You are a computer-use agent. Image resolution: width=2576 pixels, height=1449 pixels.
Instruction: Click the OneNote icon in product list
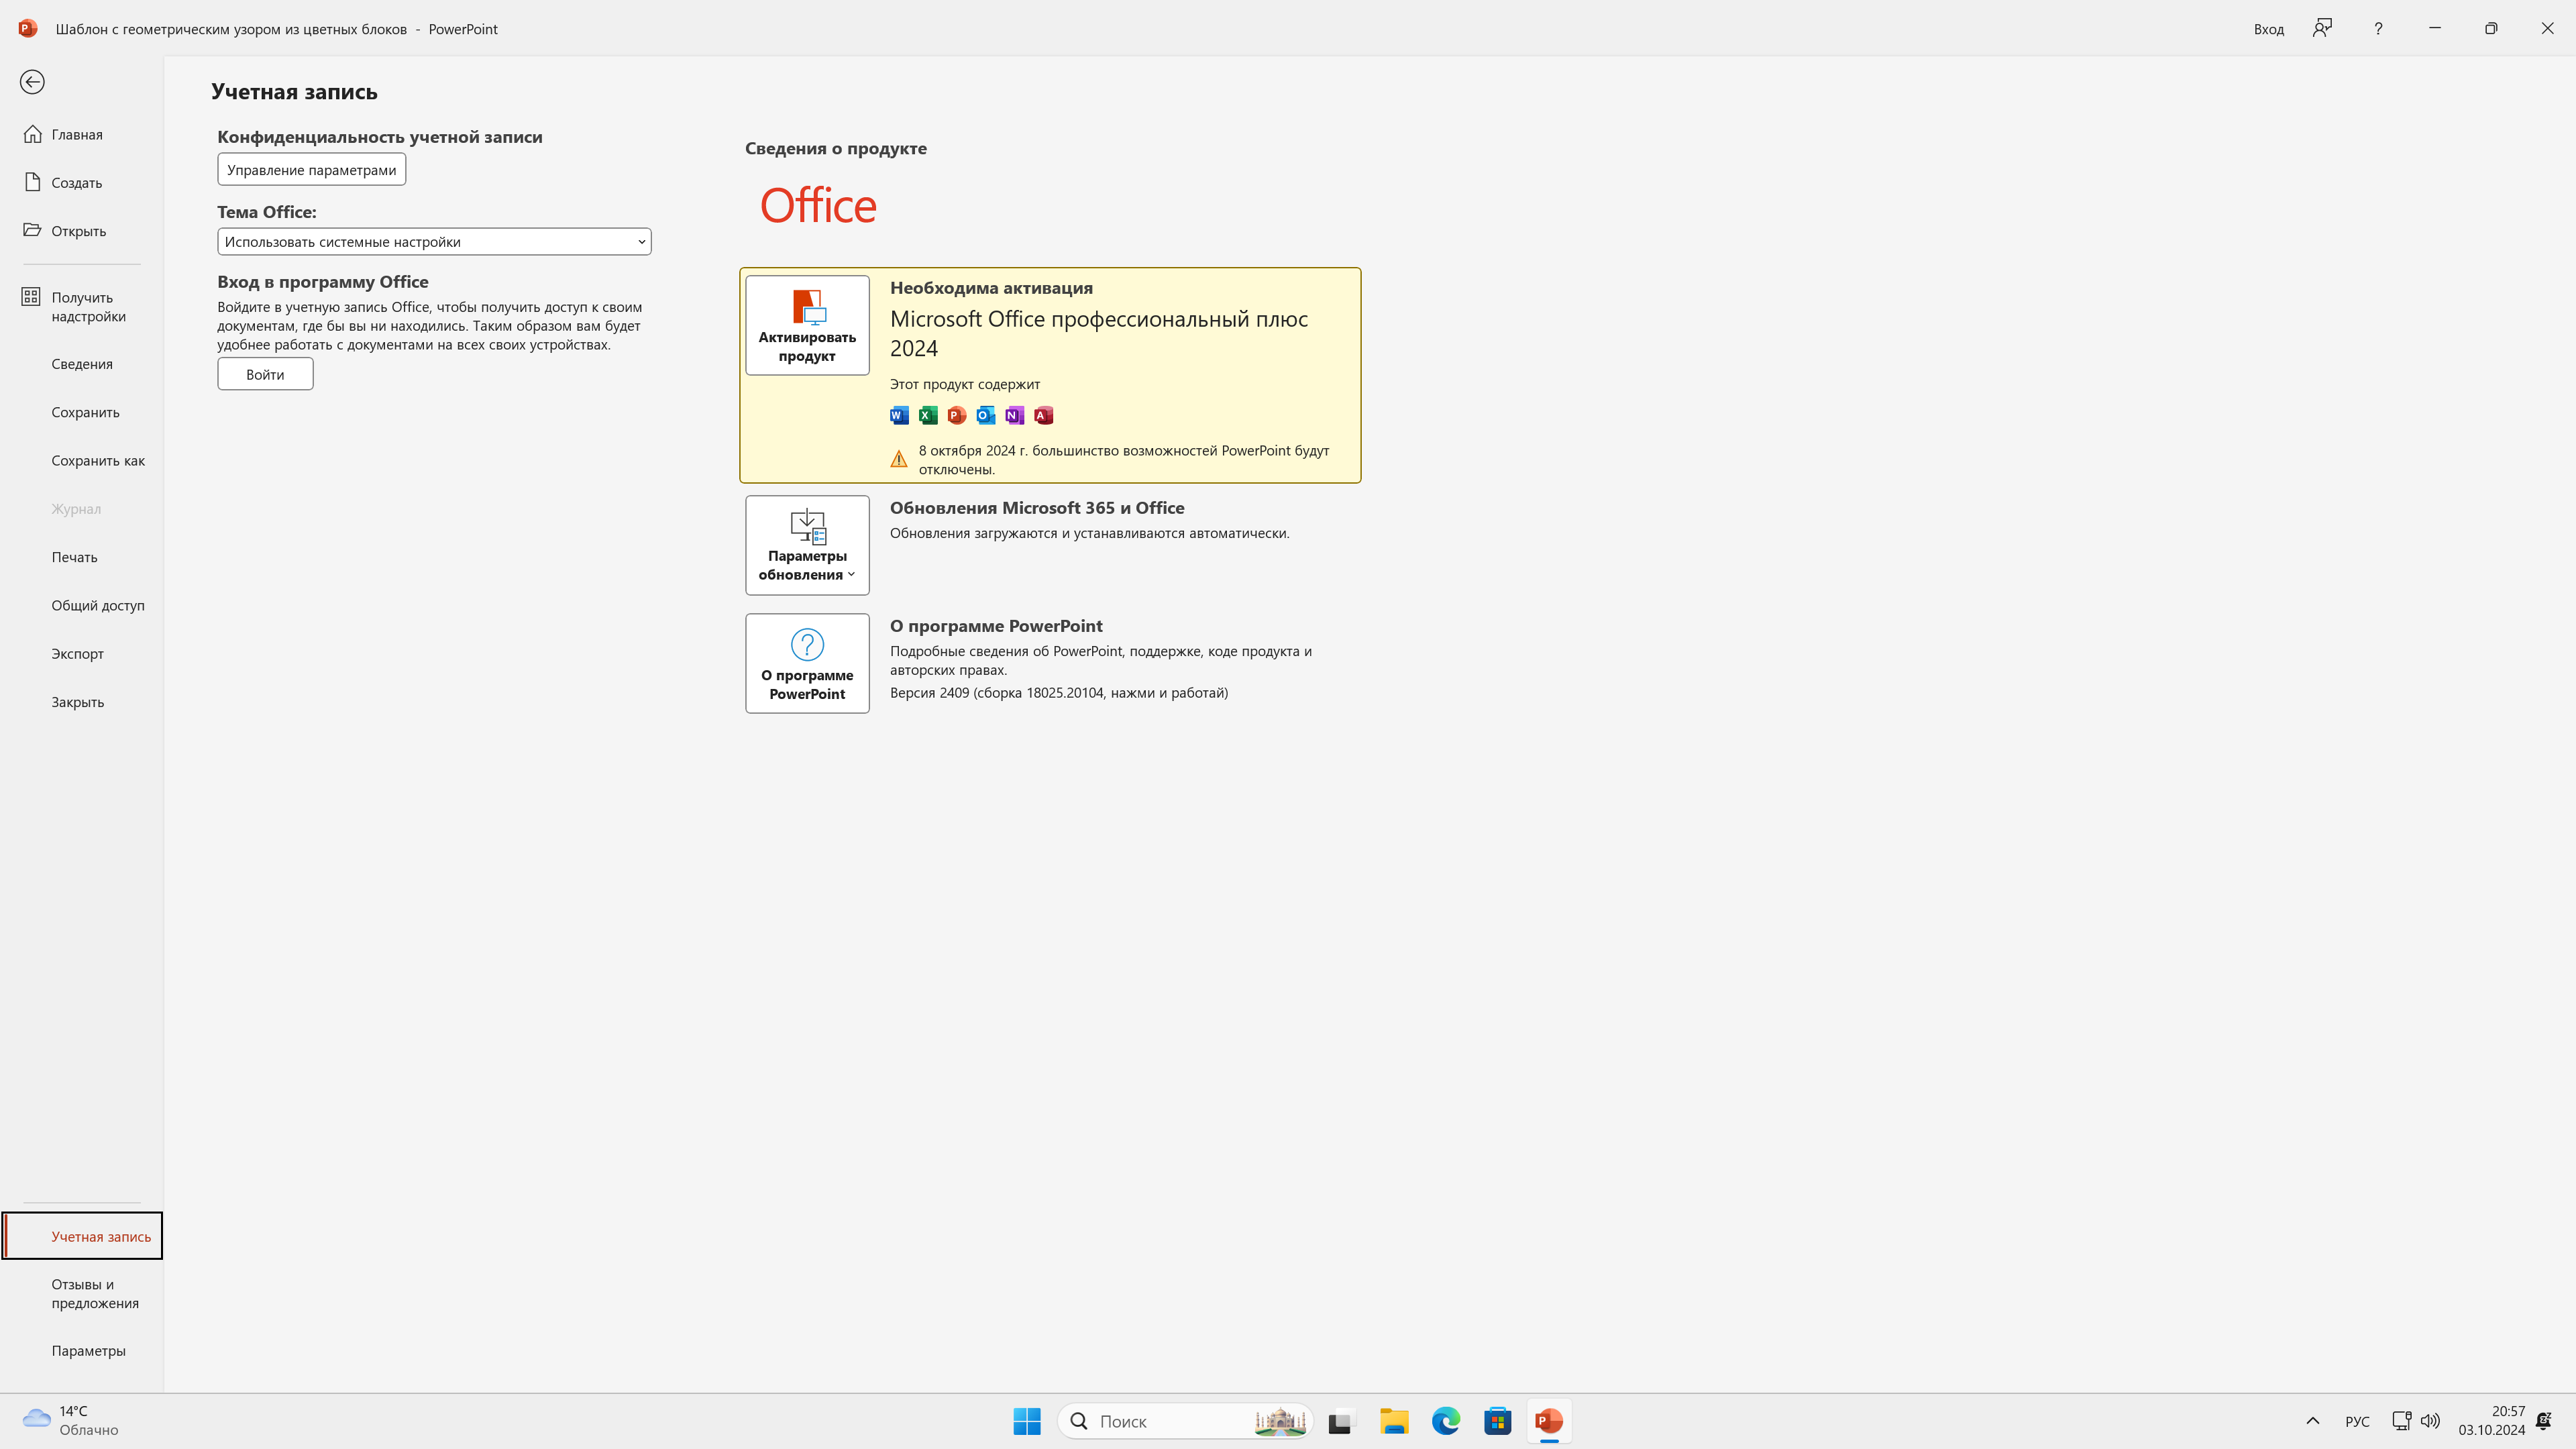click(x=1015, y=415)
